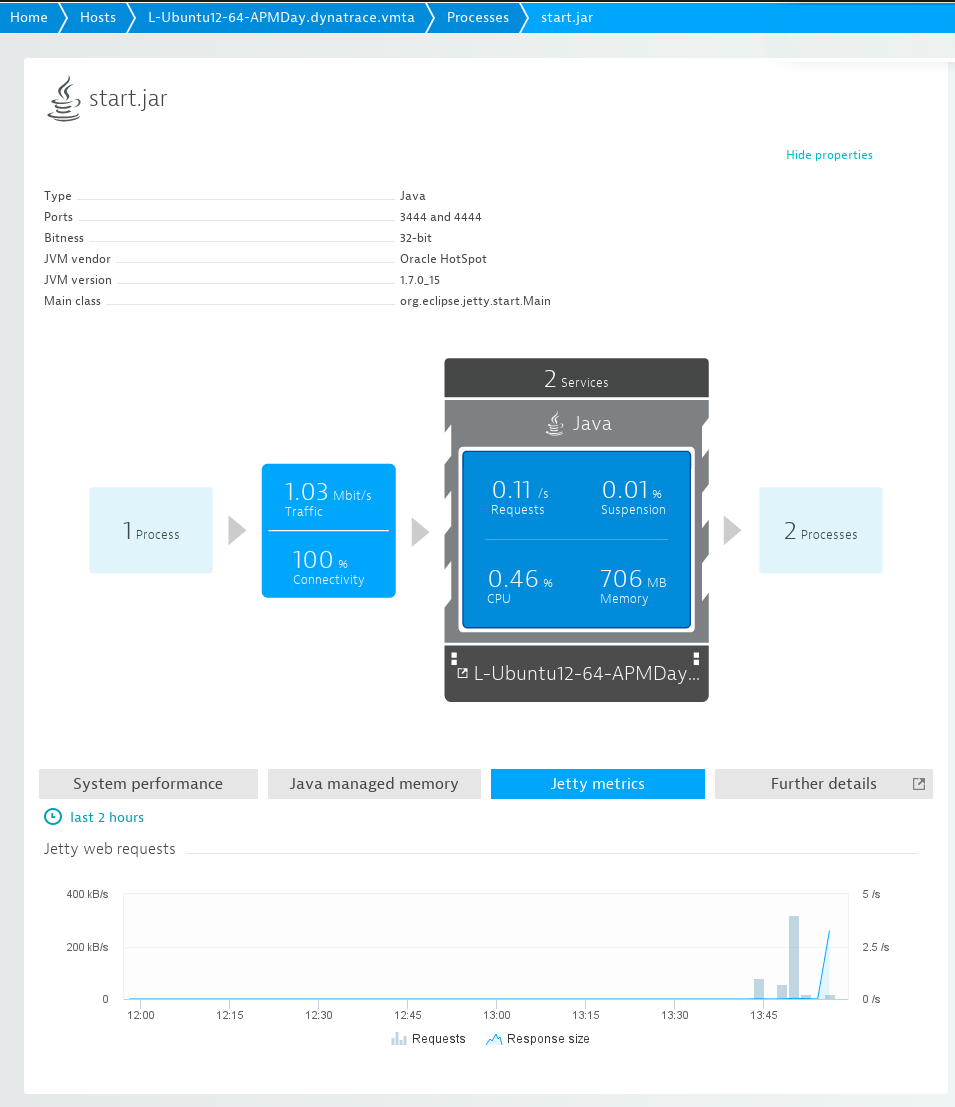Click the 100 % Connectivity metric

(x=328, y=567)
